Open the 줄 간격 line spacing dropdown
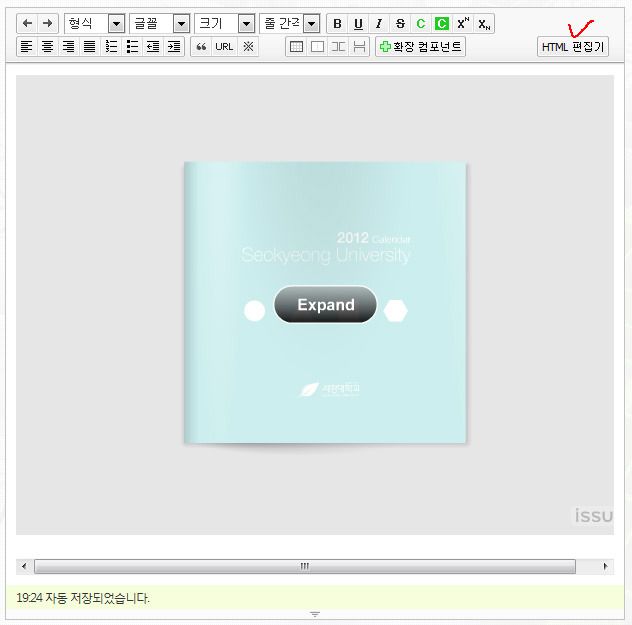The image size is (632, 625). click(x=290, y=23)
